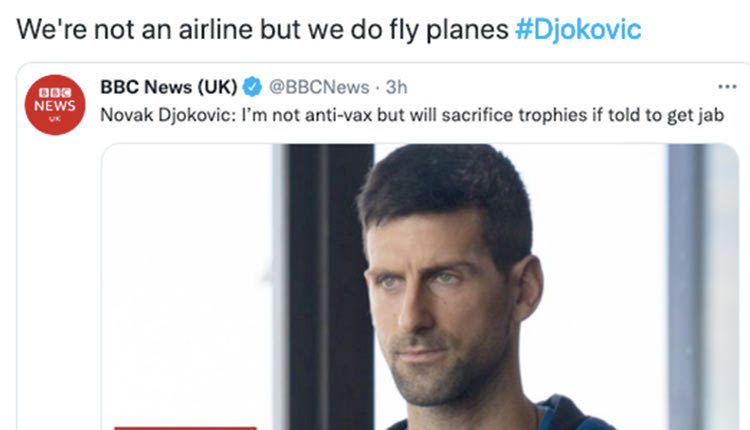750x430 pixels.
Task: Open the three-dot more options menu
Action: point(727,87)
